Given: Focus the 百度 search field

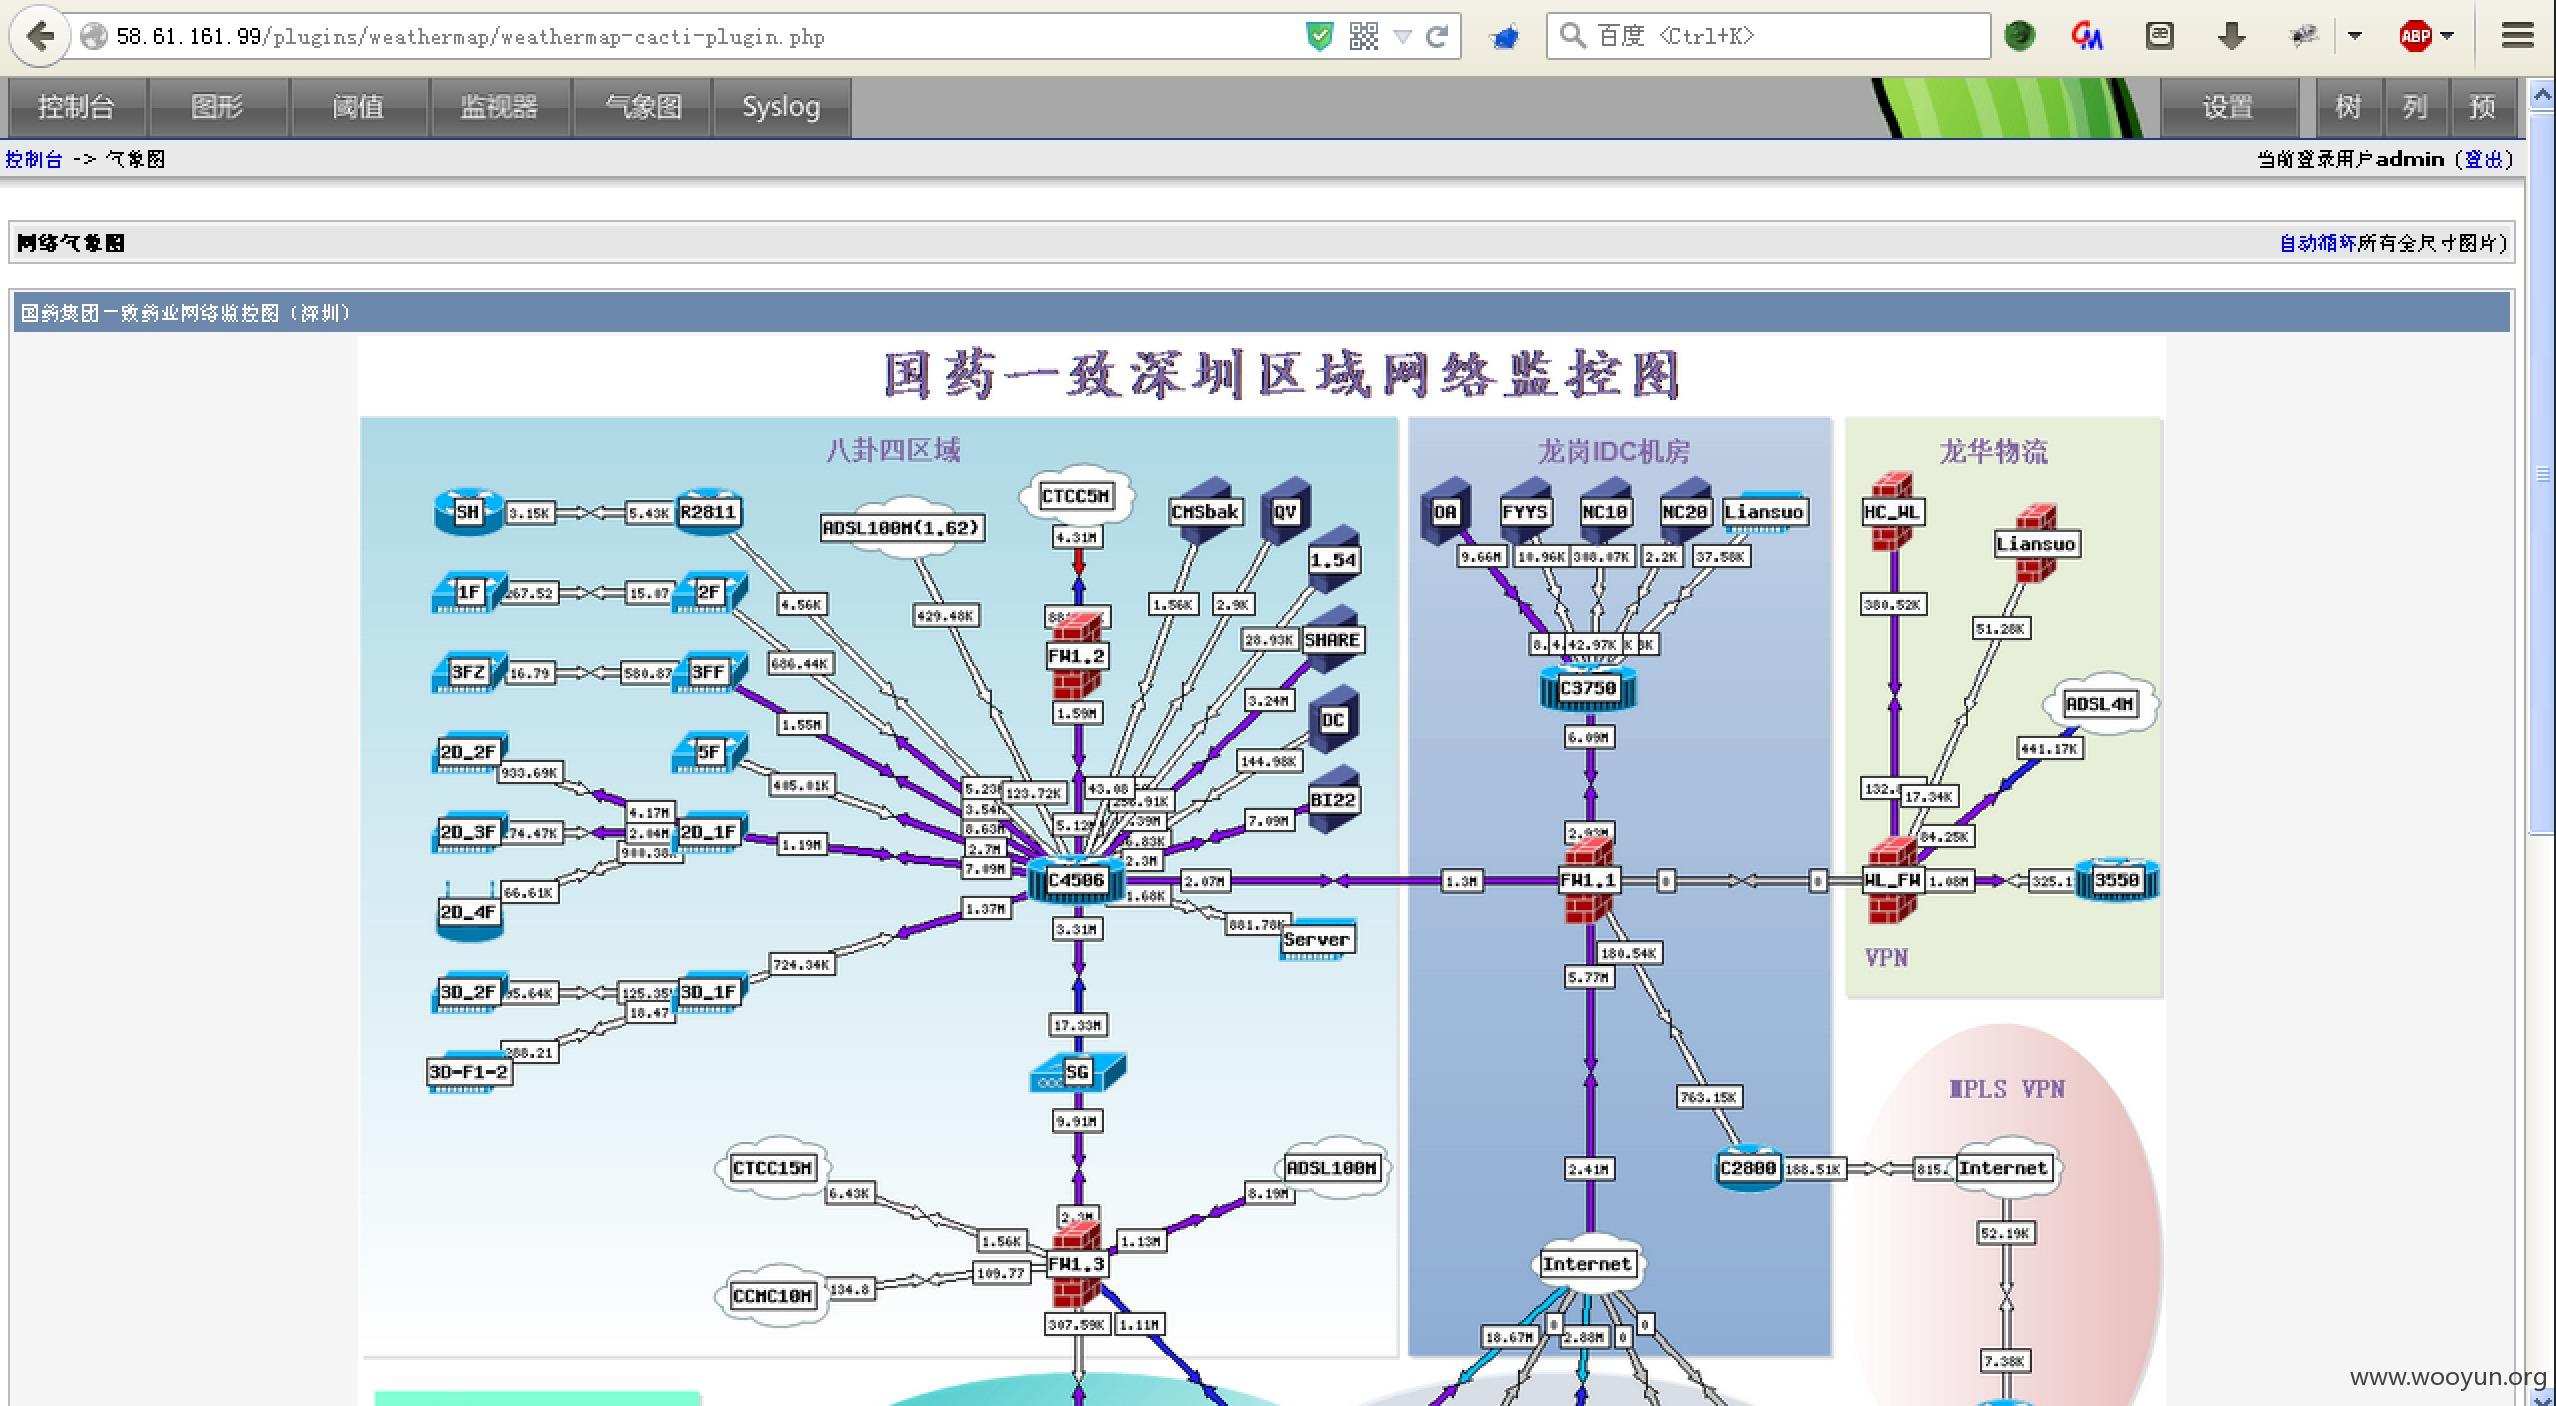Looking at the screenshot, I should tap(1768, 36).
